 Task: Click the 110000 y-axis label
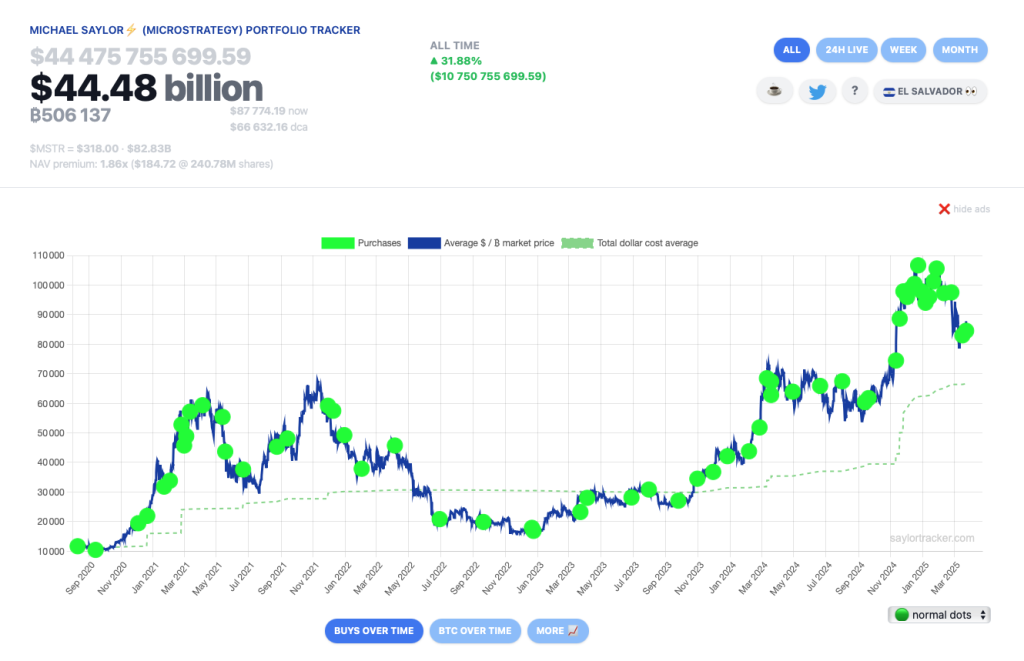point(48,255)
